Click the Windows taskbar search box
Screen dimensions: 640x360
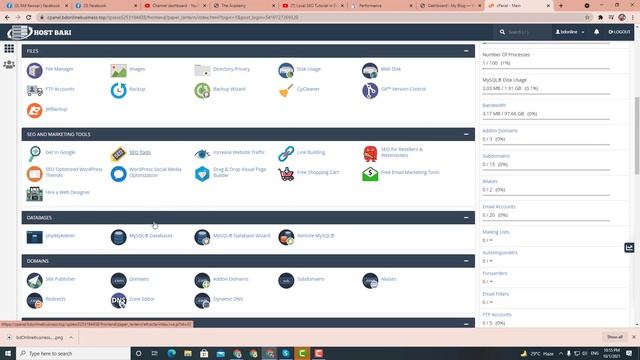pyautogui.click(x=73, y=353)
